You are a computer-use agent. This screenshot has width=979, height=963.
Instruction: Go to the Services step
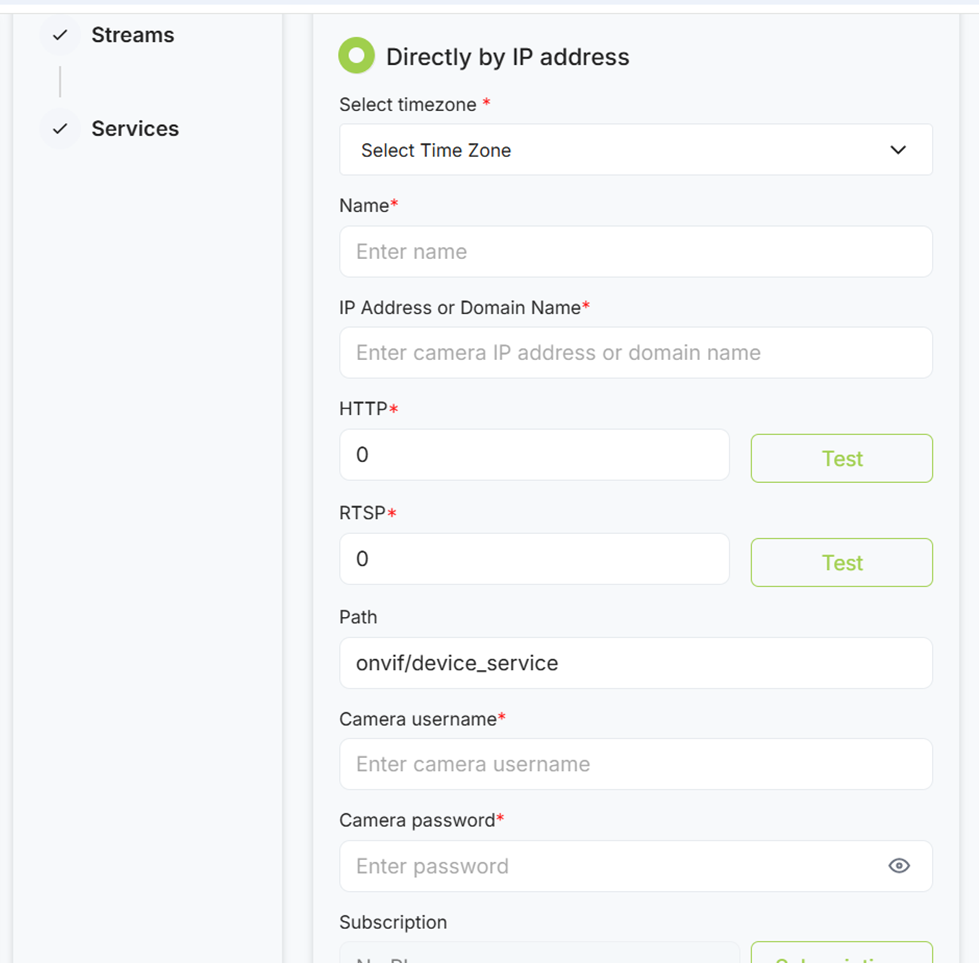[x=135, y=129]
